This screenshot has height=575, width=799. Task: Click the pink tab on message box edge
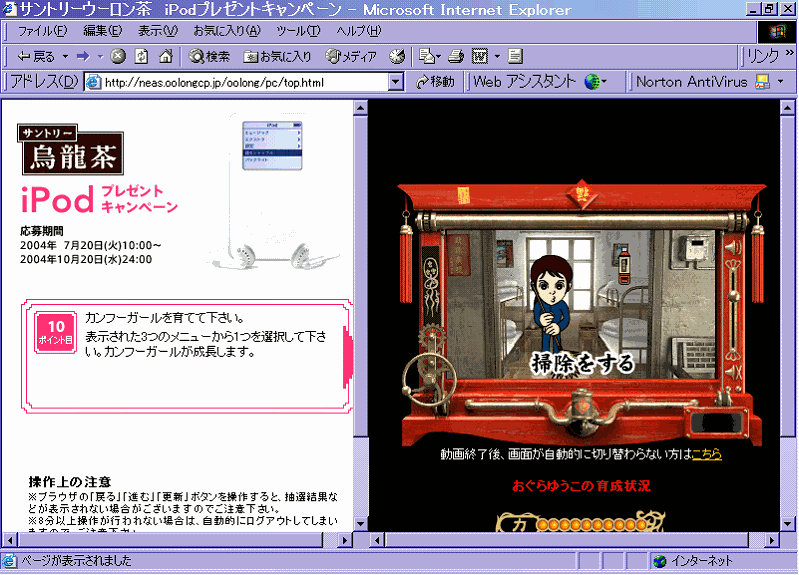click(x=349, y=357)
